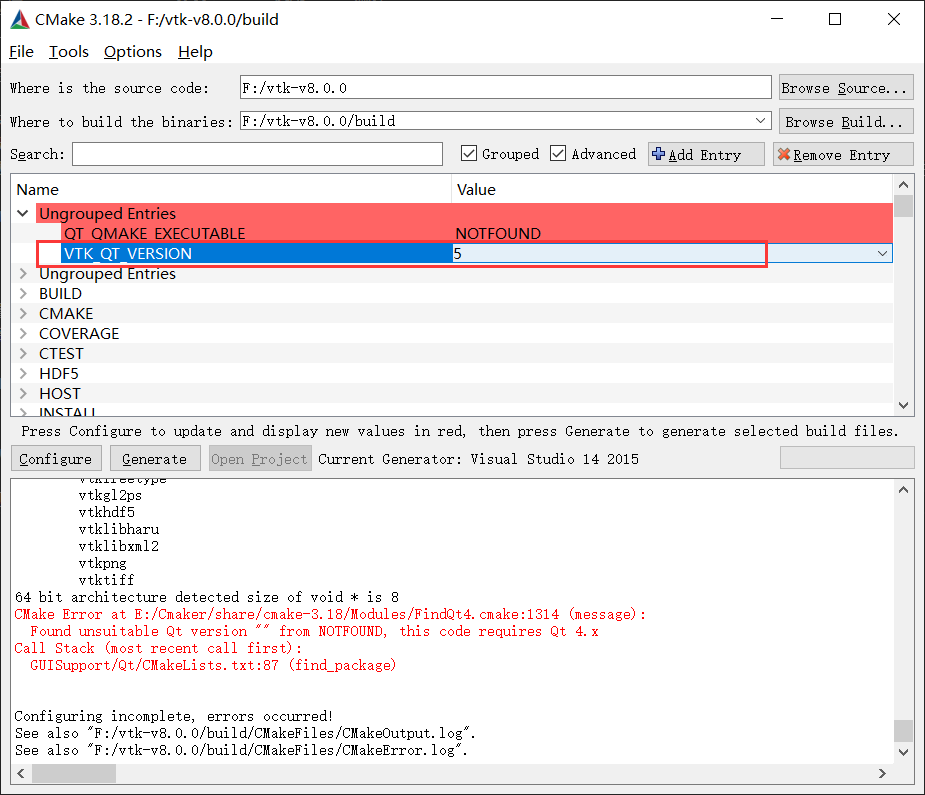Click the Configure button

point(56,458)
